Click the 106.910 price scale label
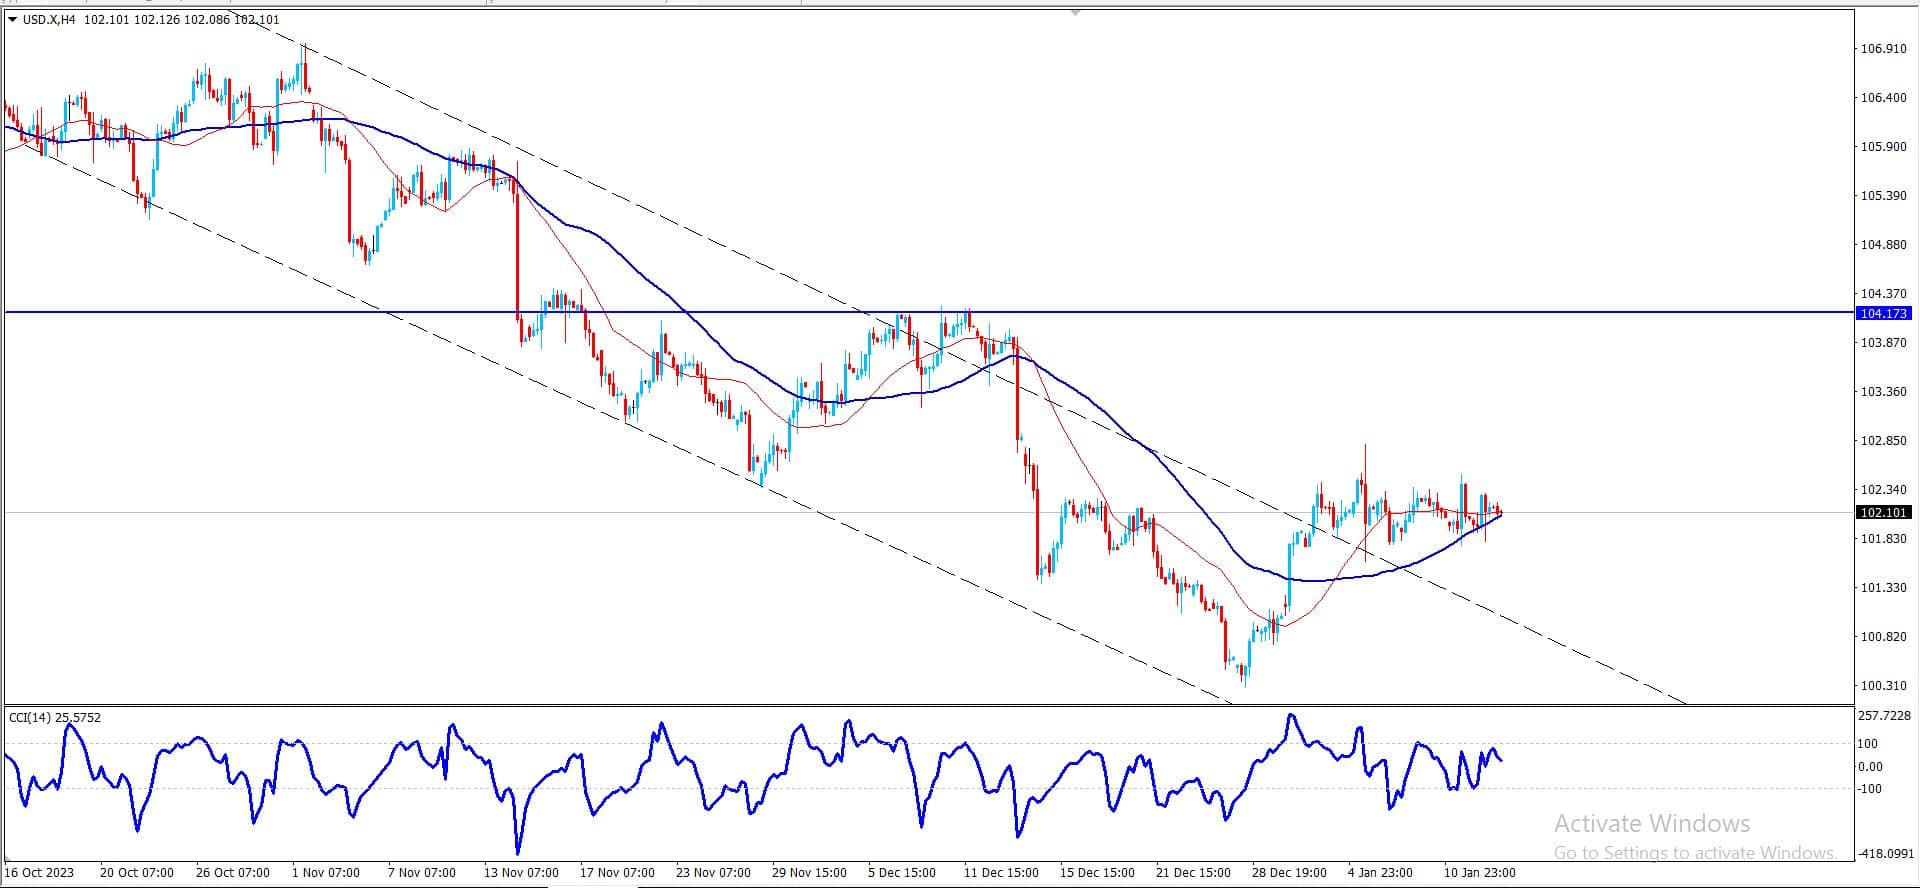1920x888 pixels. tap(1883, 48)
